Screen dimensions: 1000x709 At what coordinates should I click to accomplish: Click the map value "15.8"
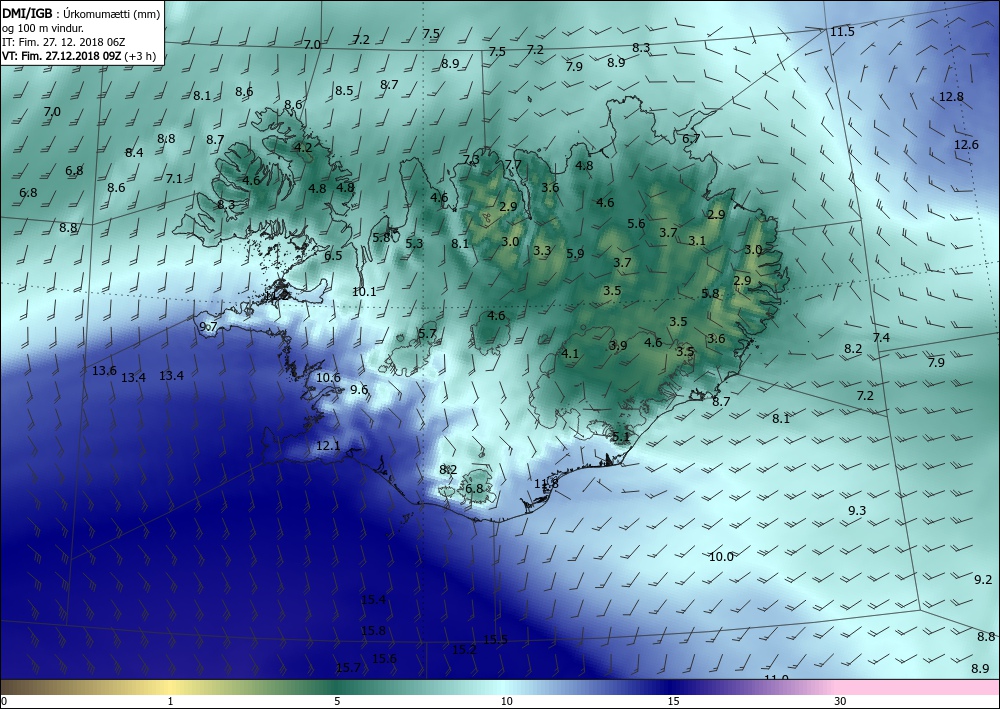(x=373, y=631)
